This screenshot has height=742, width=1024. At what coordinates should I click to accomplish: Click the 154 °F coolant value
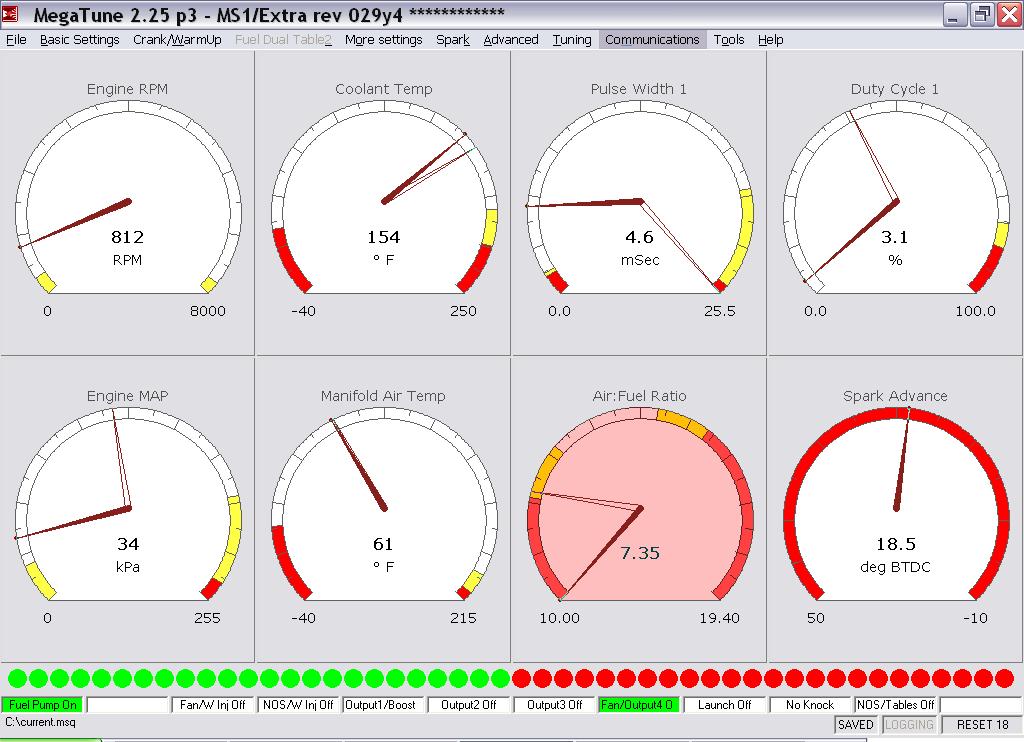coord(383,237)
